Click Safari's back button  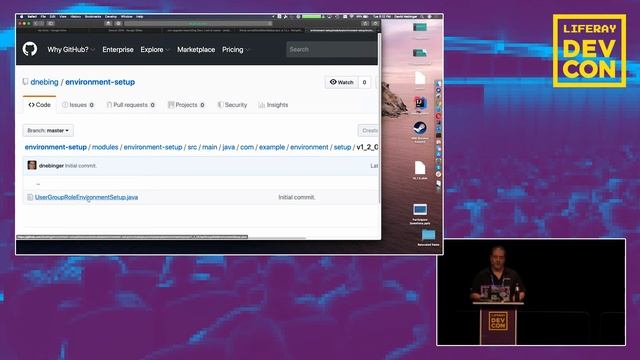(36, 24)
